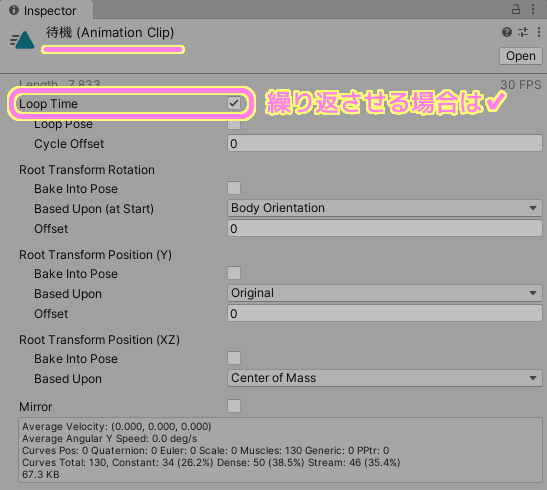Click the Root Transform Rotation Offset field
This screenshot has width=547, height=490.
pyautogui.click(x=385, y=228)
